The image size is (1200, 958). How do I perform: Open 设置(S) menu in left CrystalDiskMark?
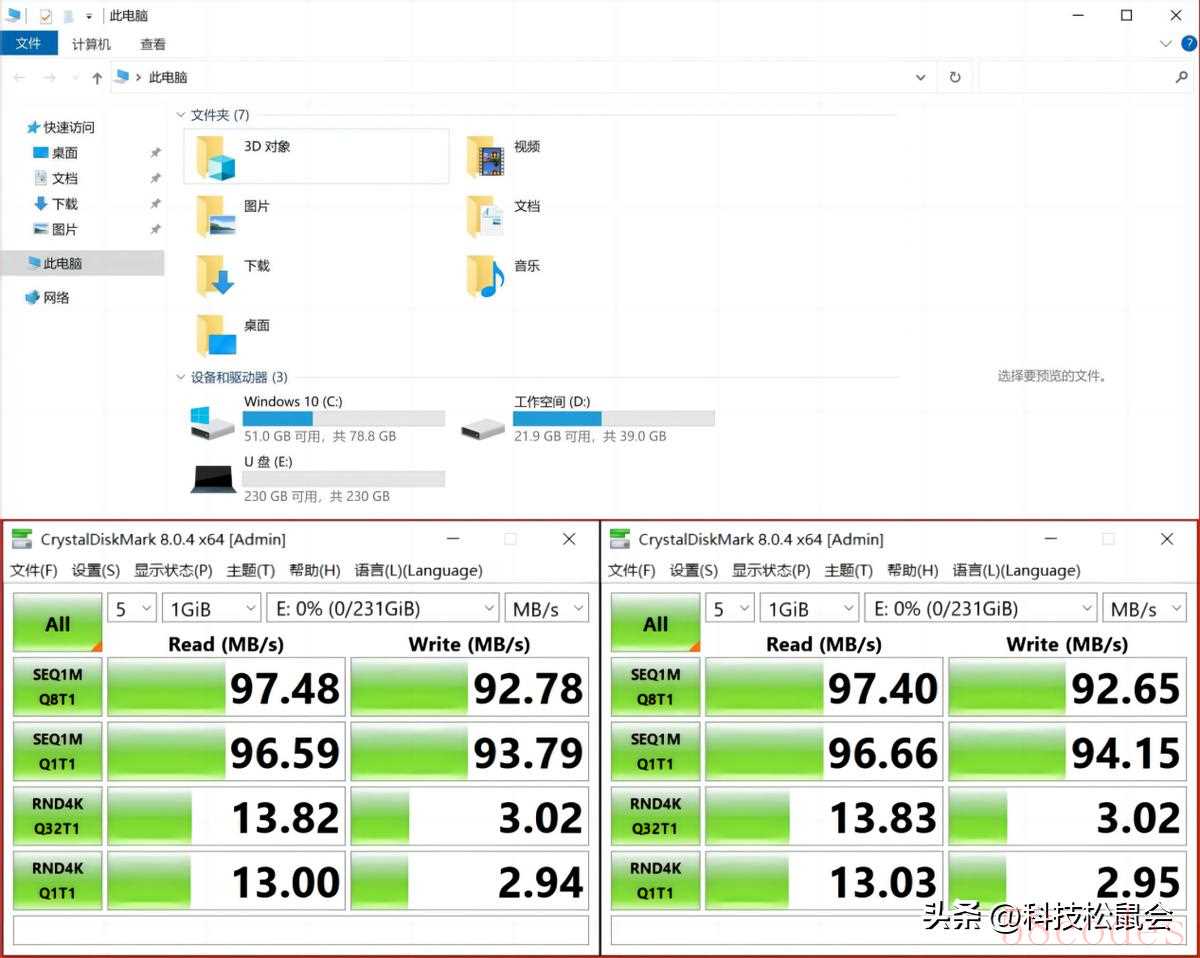pyautogui.click(x=96, y=570)
